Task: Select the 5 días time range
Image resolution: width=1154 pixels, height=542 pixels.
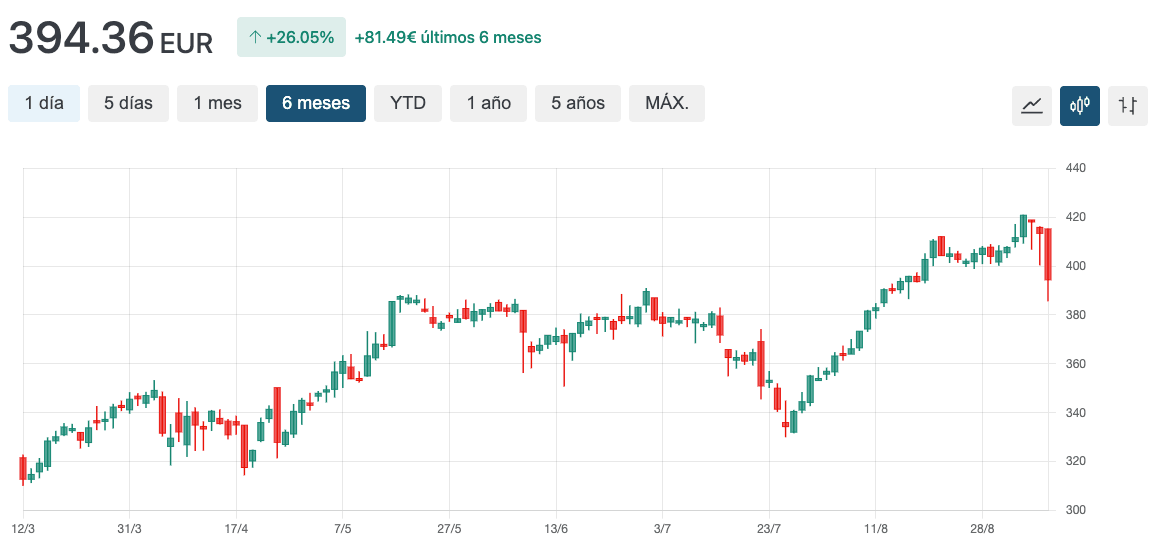Action: pos(128,103)
